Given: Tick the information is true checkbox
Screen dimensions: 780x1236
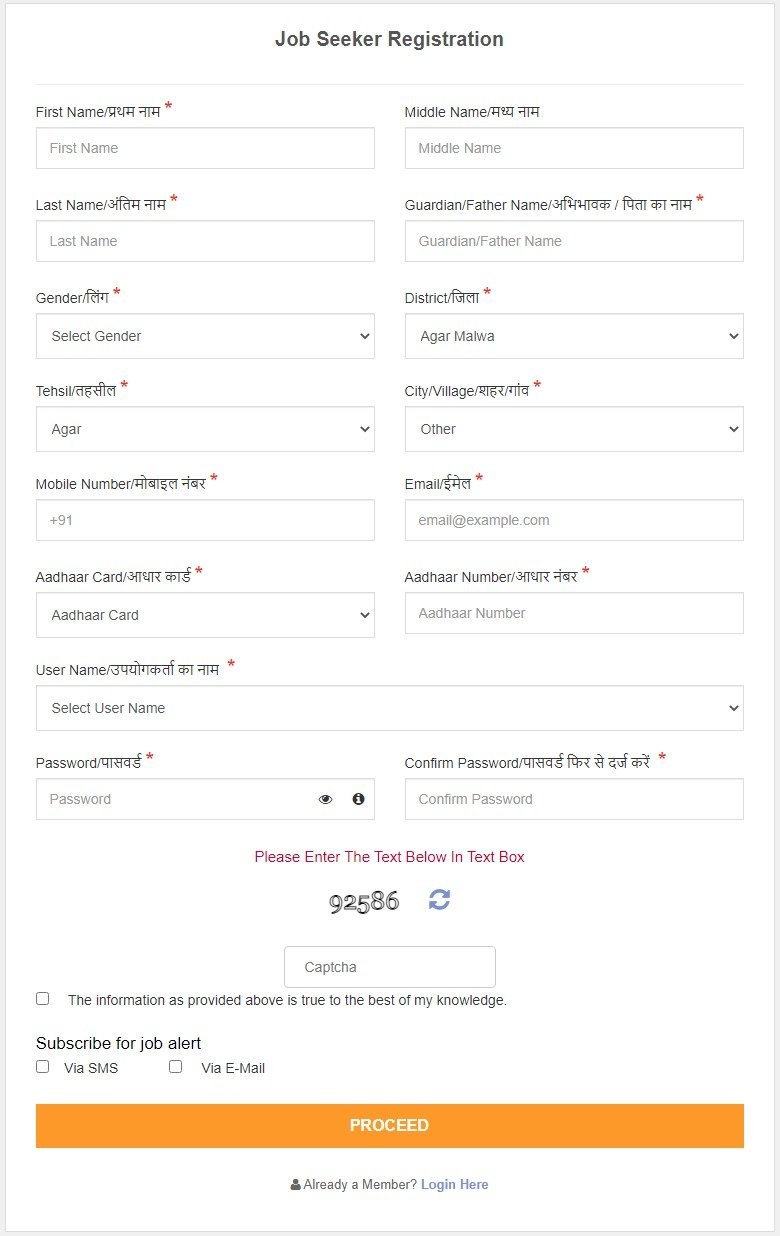Looking at the screenshot, I should pyautogui.click(x=42, y=998).
